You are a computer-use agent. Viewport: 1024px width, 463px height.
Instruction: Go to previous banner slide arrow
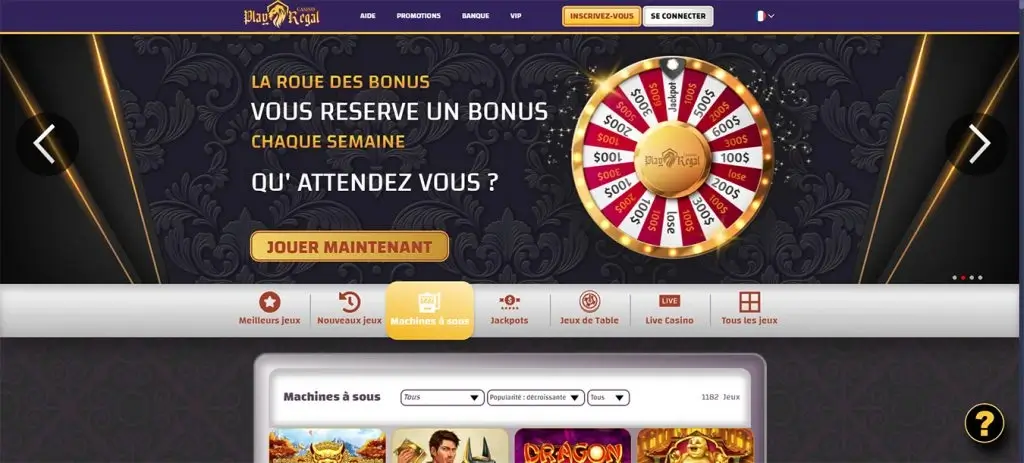click(x=46, y=144)
